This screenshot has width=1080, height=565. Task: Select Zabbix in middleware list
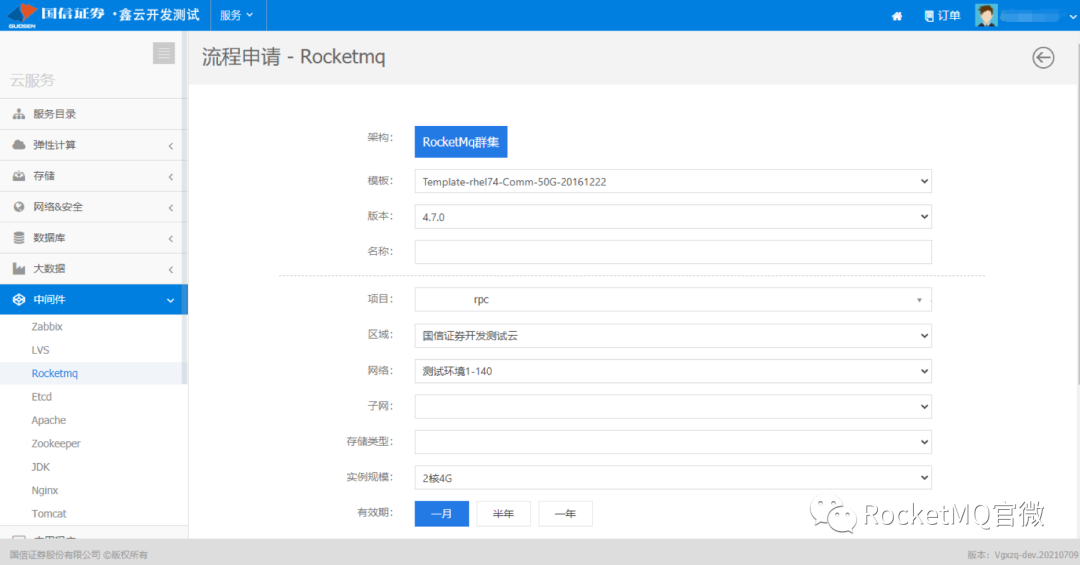coord(47,327)
